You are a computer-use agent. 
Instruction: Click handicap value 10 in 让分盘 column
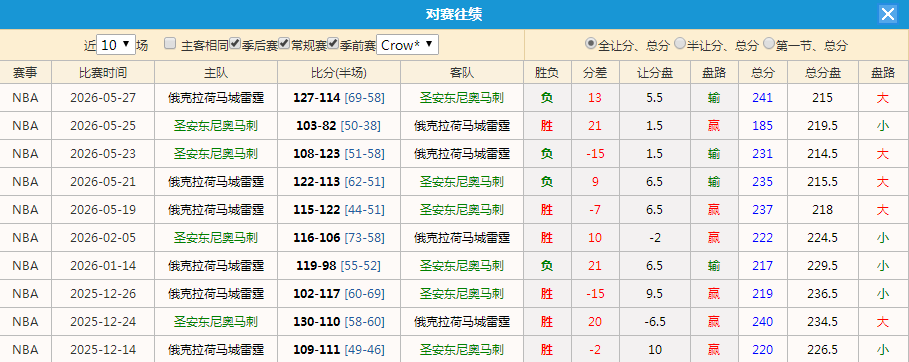pos(655,350)
